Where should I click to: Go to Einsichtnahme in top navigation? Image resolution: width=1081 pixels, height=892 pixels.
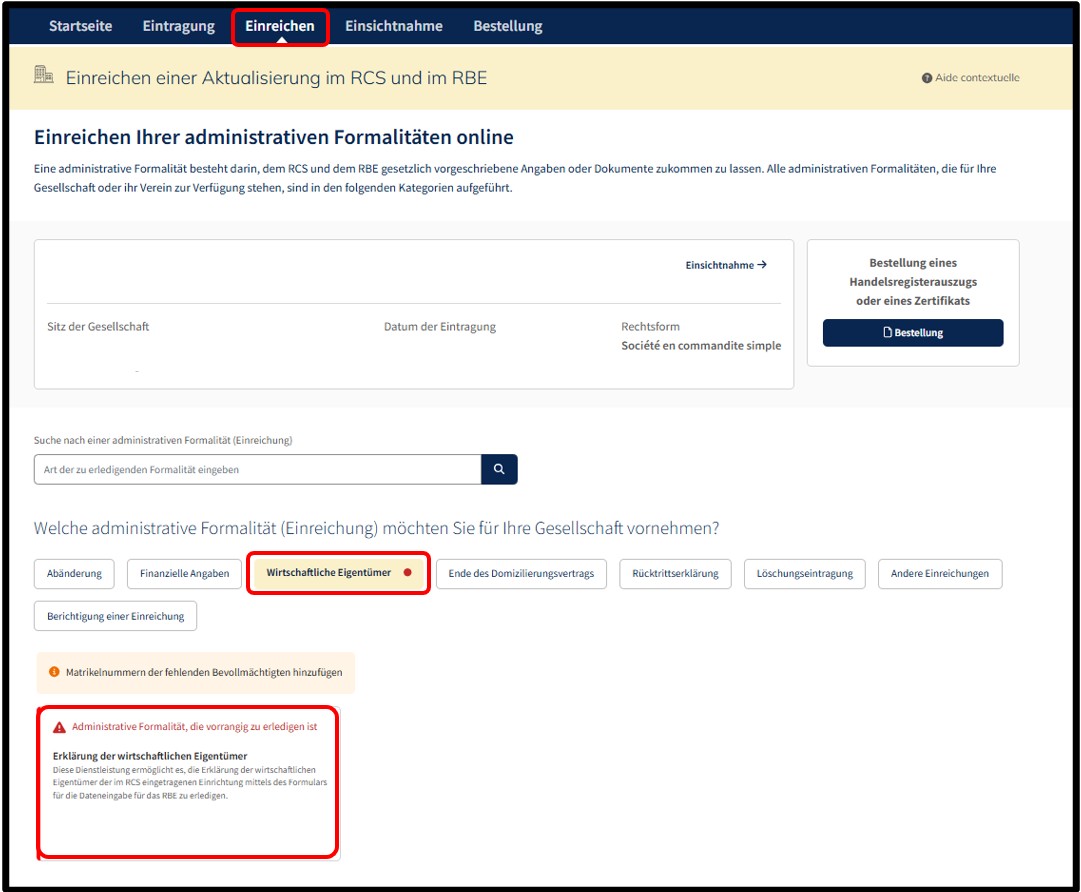pos(394,26)
